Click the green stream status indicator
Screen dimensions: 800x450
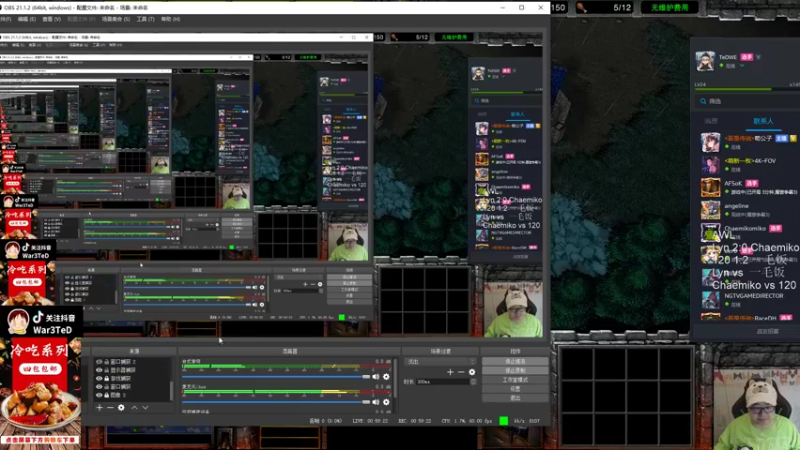pyautogui.click(x=504, y=421)
